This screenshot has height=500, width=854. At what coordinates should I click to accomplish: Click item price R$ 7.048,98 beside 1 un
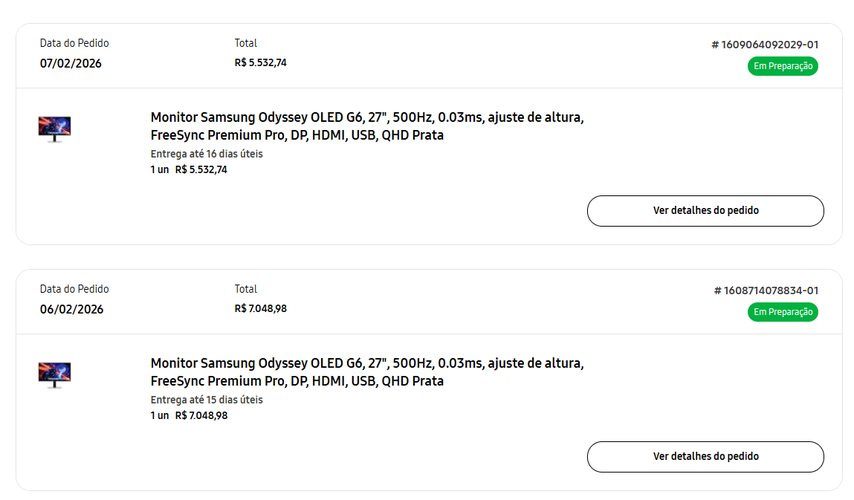pos(202,416)
